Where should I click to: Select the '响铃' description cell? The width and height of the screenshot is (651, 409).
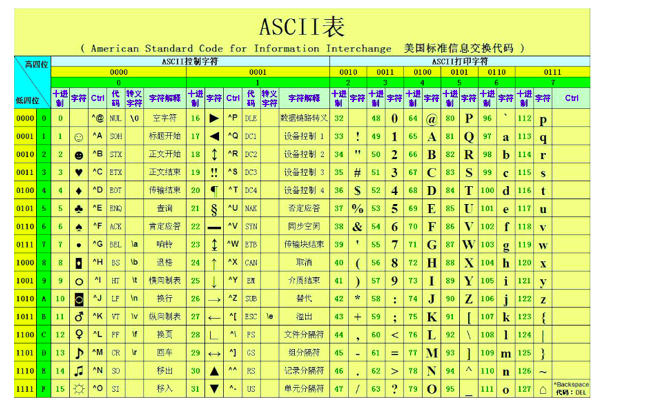[164, 245]
